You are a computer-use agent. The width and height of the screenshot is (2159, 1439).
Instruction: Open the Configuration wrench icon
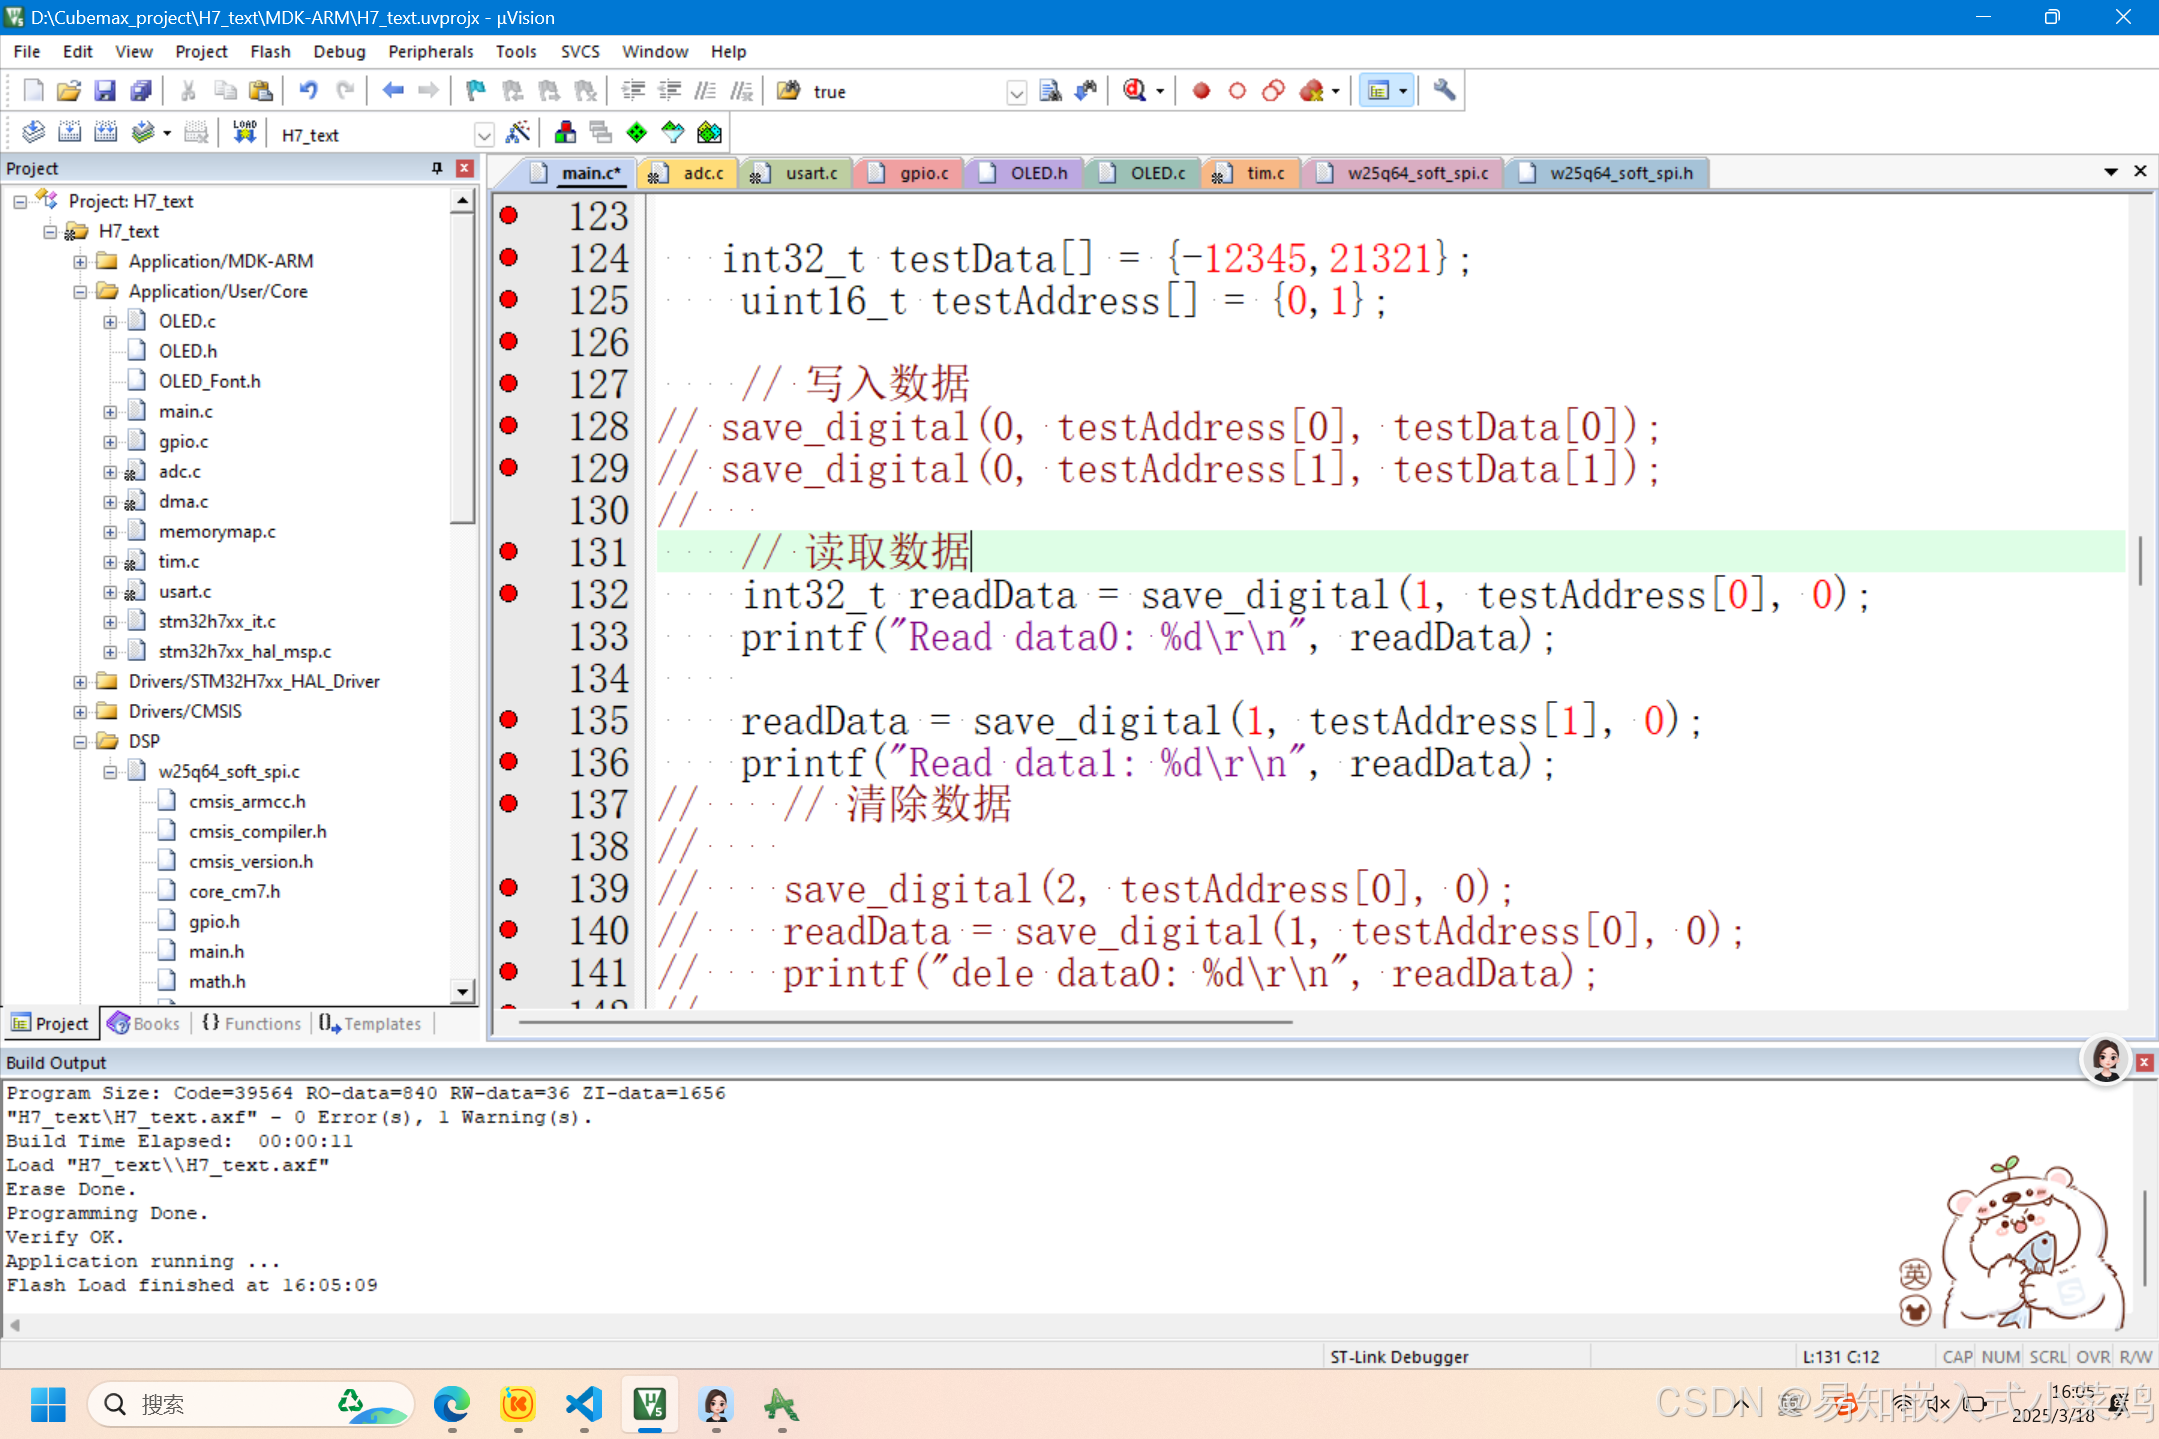tap(1443, 91)
